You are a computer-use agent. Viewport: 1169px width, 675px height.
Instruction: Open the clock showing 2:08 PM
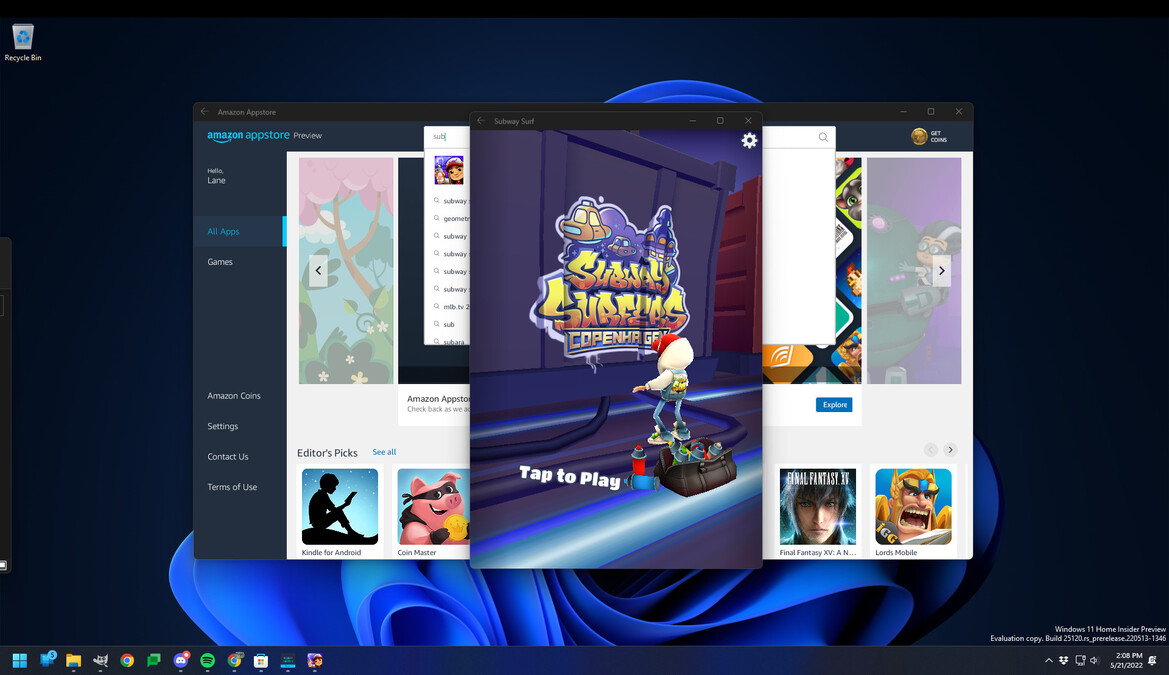1126,660
